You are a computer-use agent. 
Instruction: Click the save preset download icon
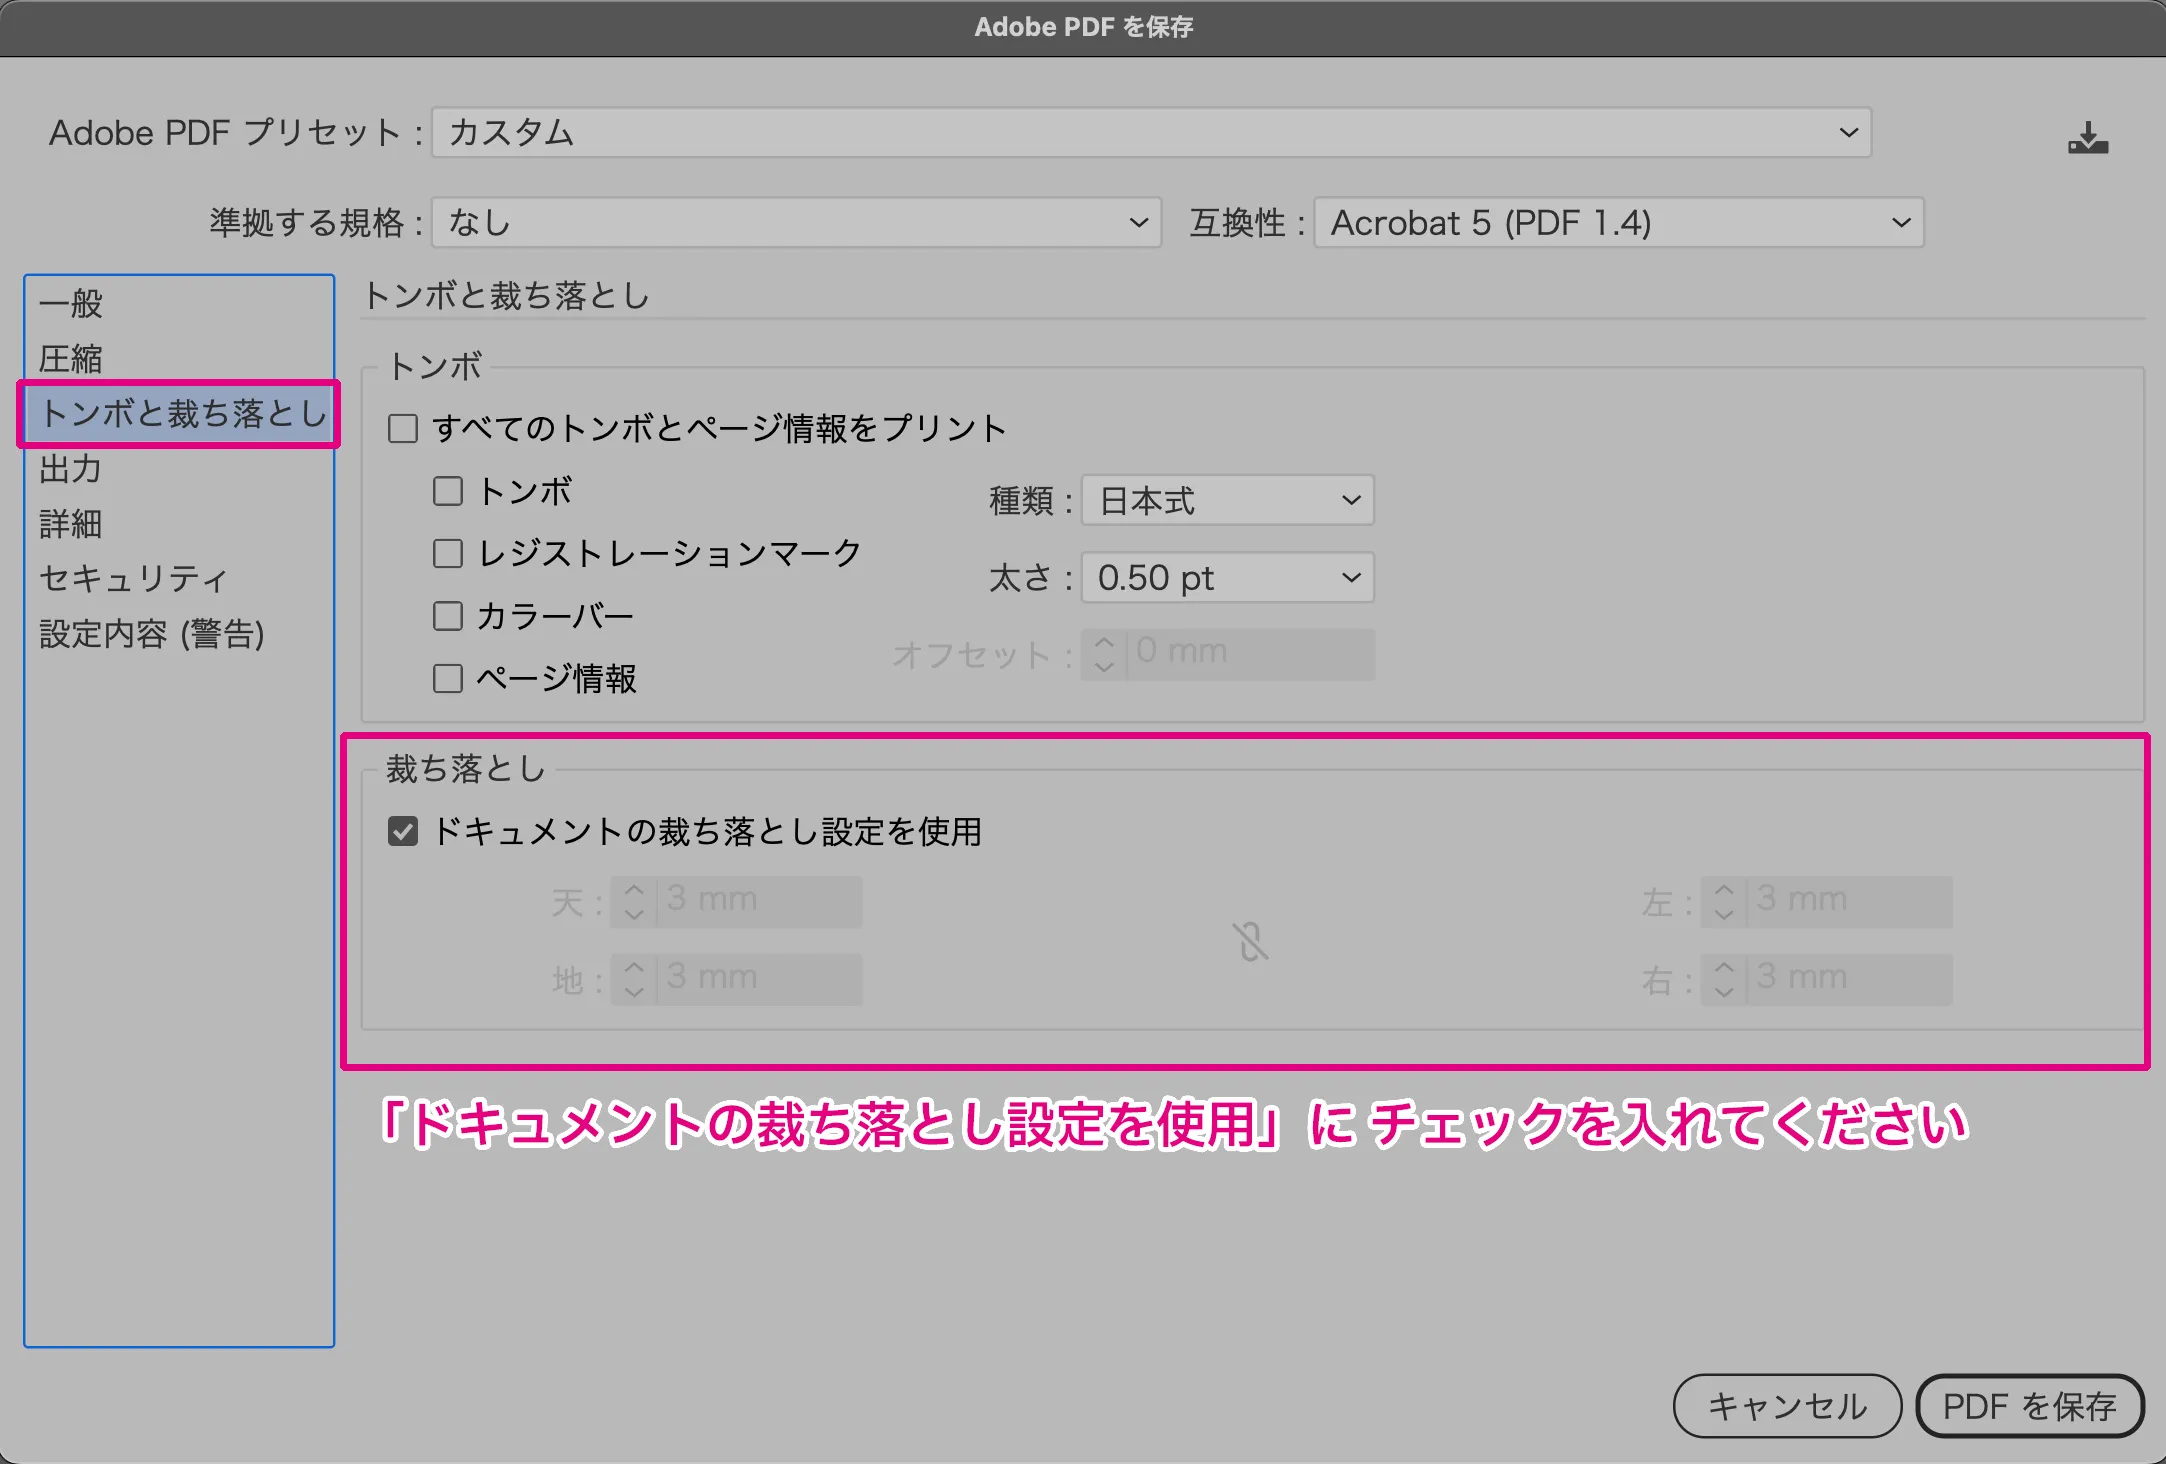coord(2088,137)
